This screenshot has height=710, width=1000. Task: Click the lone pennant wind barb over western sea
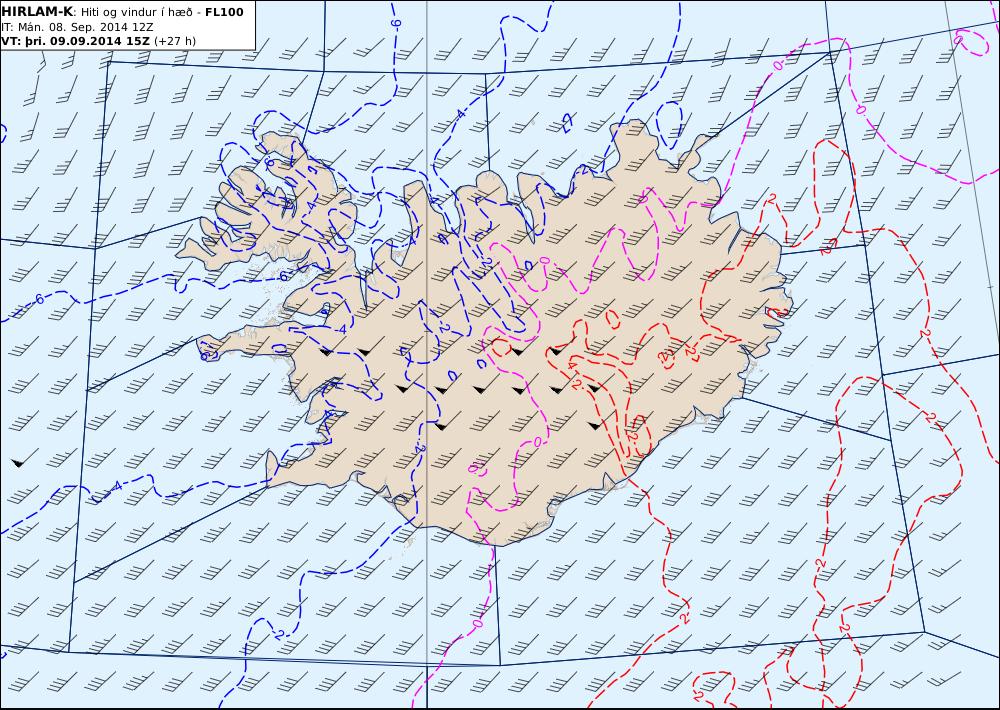tap(24, 459)
